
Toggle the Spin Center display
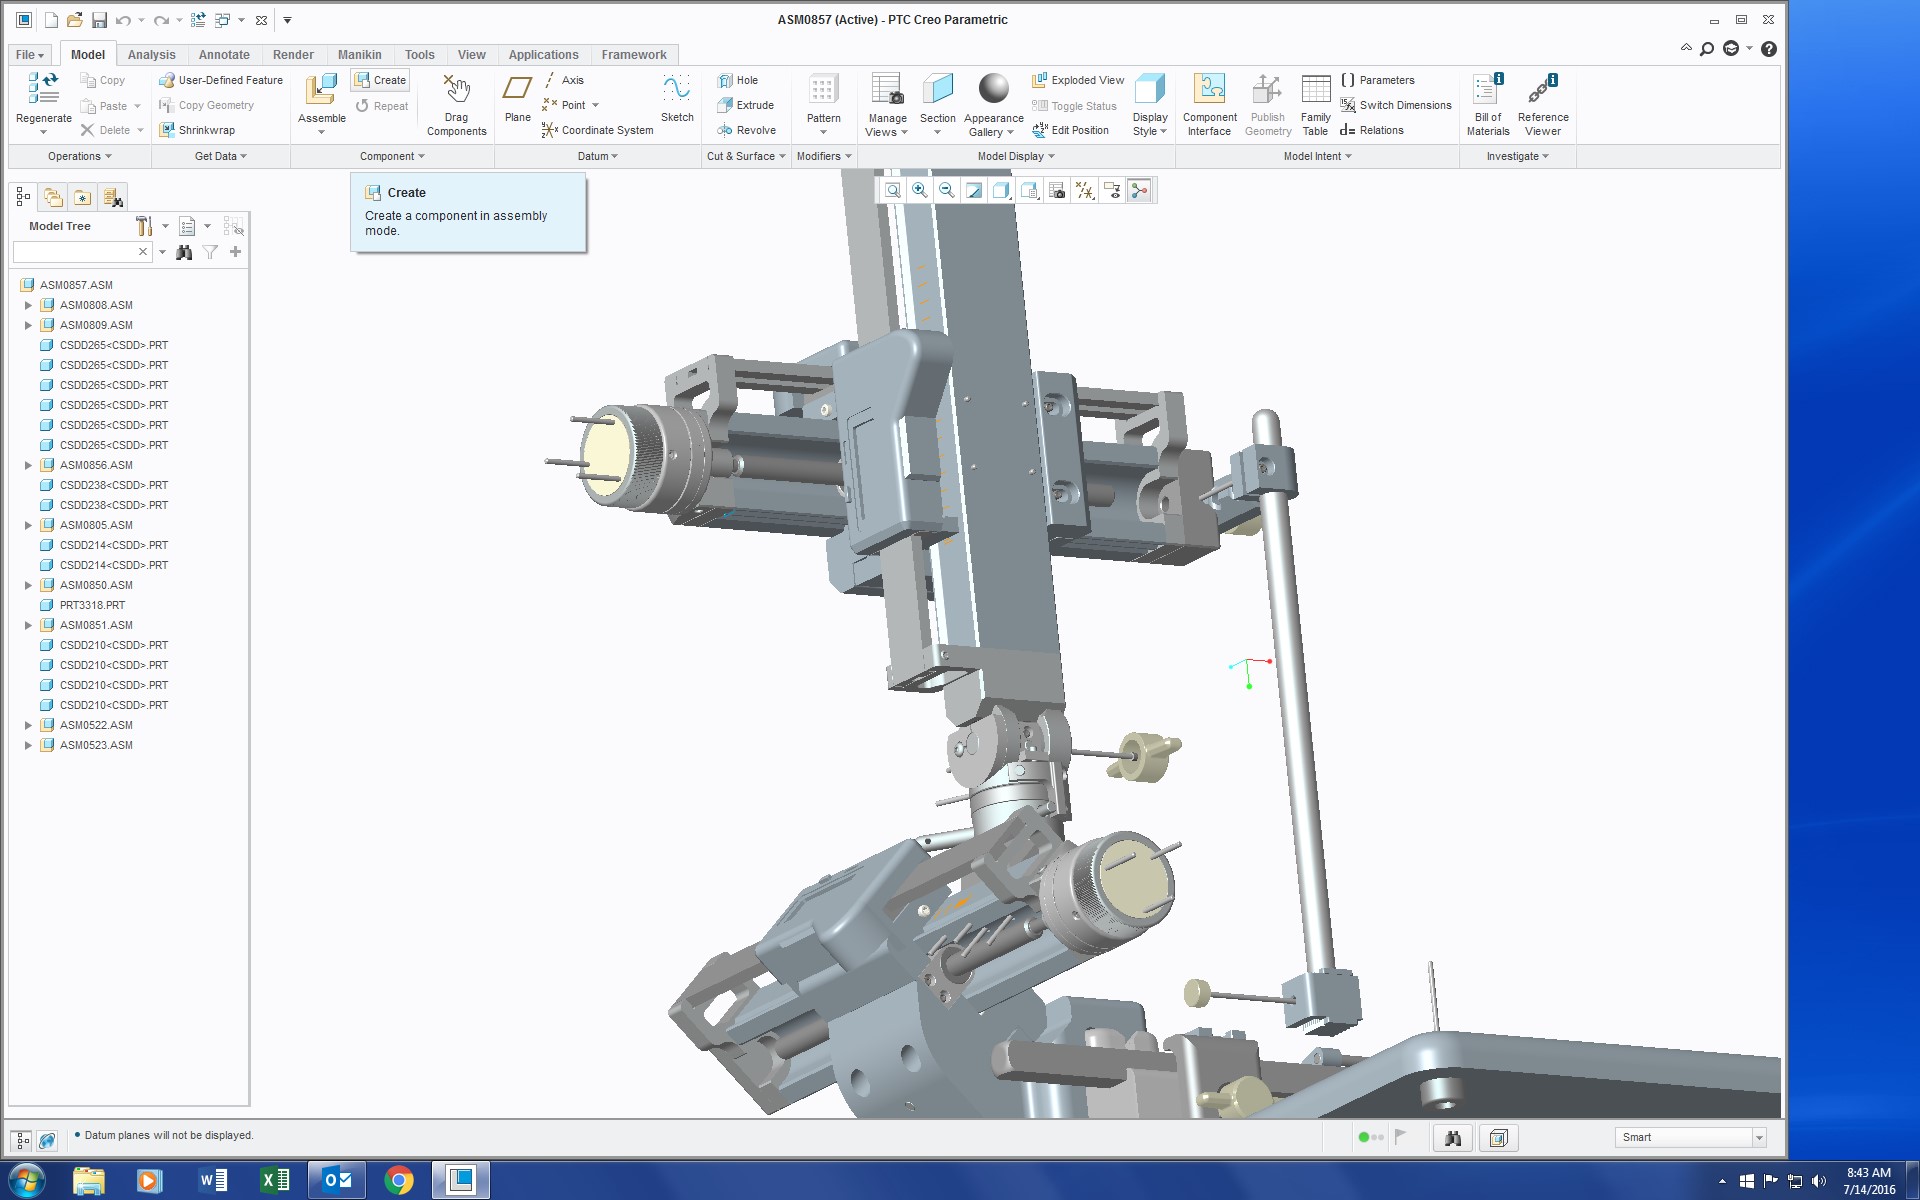click(x=1139, y=190)
